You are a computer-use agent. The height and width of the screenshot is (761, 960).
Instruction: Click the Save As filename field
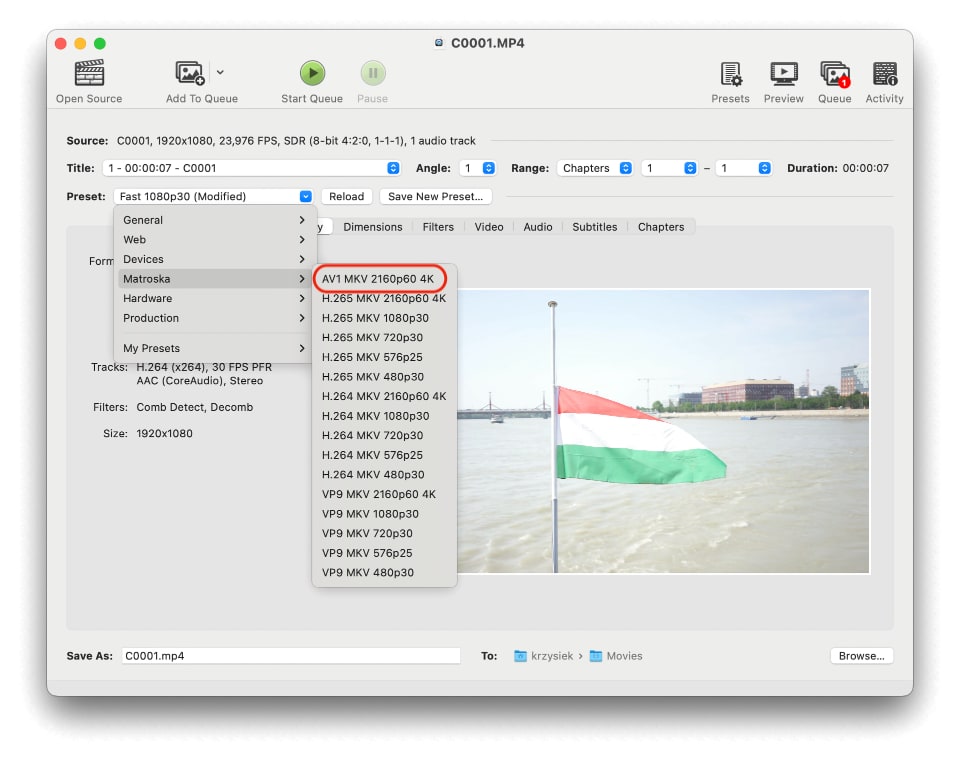coord(290,656)
